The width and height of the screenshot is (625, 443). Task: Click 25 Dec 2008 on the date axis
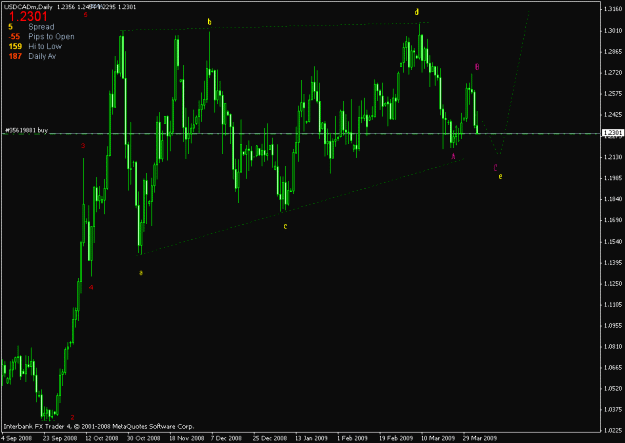coord(270,438)
